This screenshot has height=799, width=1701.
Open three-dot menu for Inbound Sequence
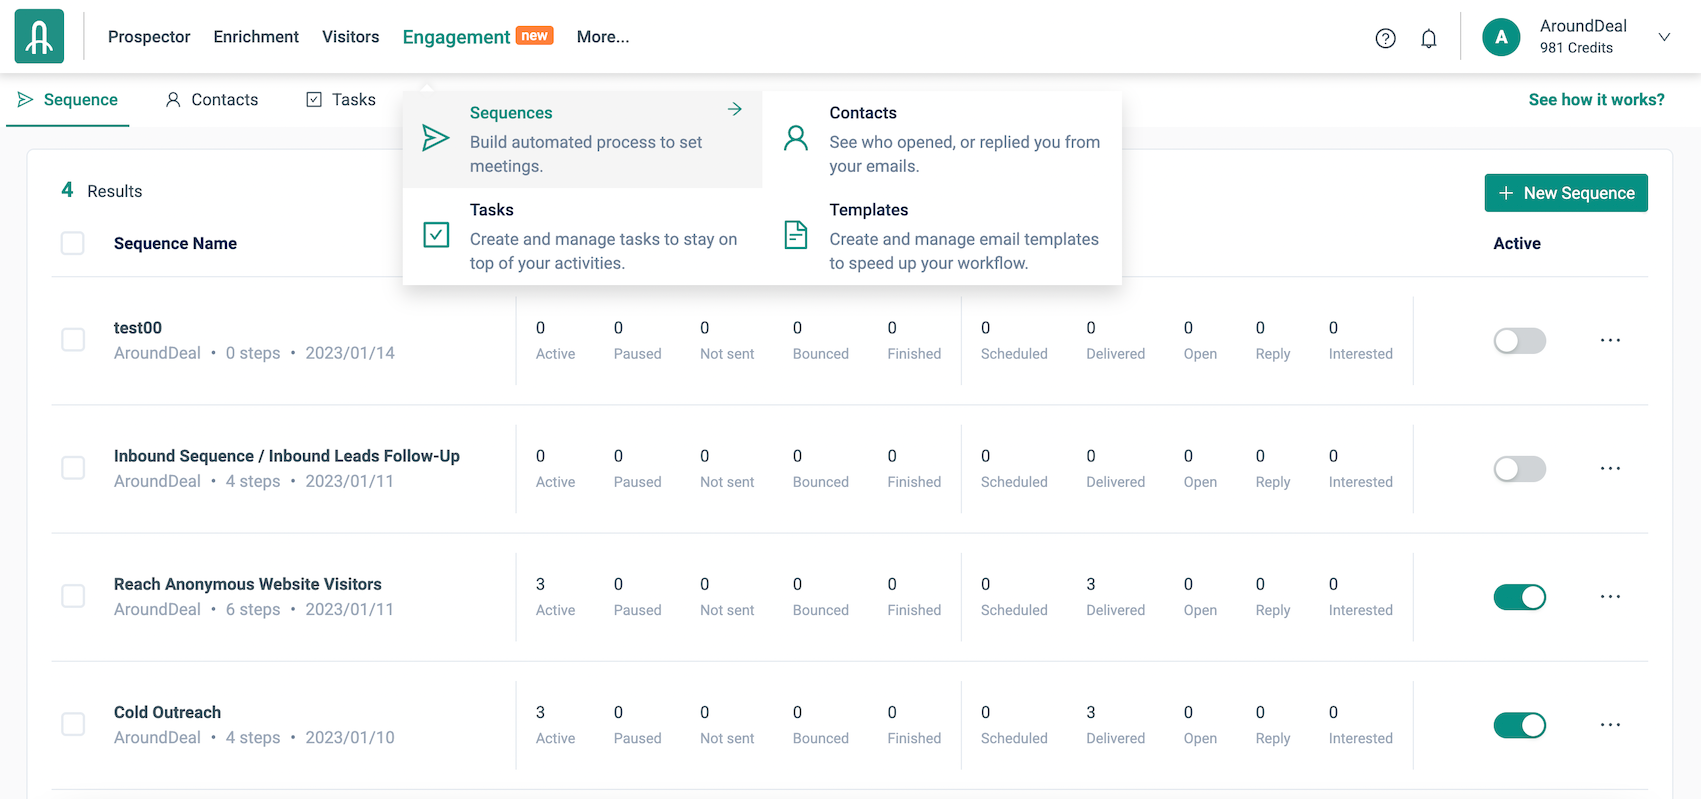click(1610, 469)
